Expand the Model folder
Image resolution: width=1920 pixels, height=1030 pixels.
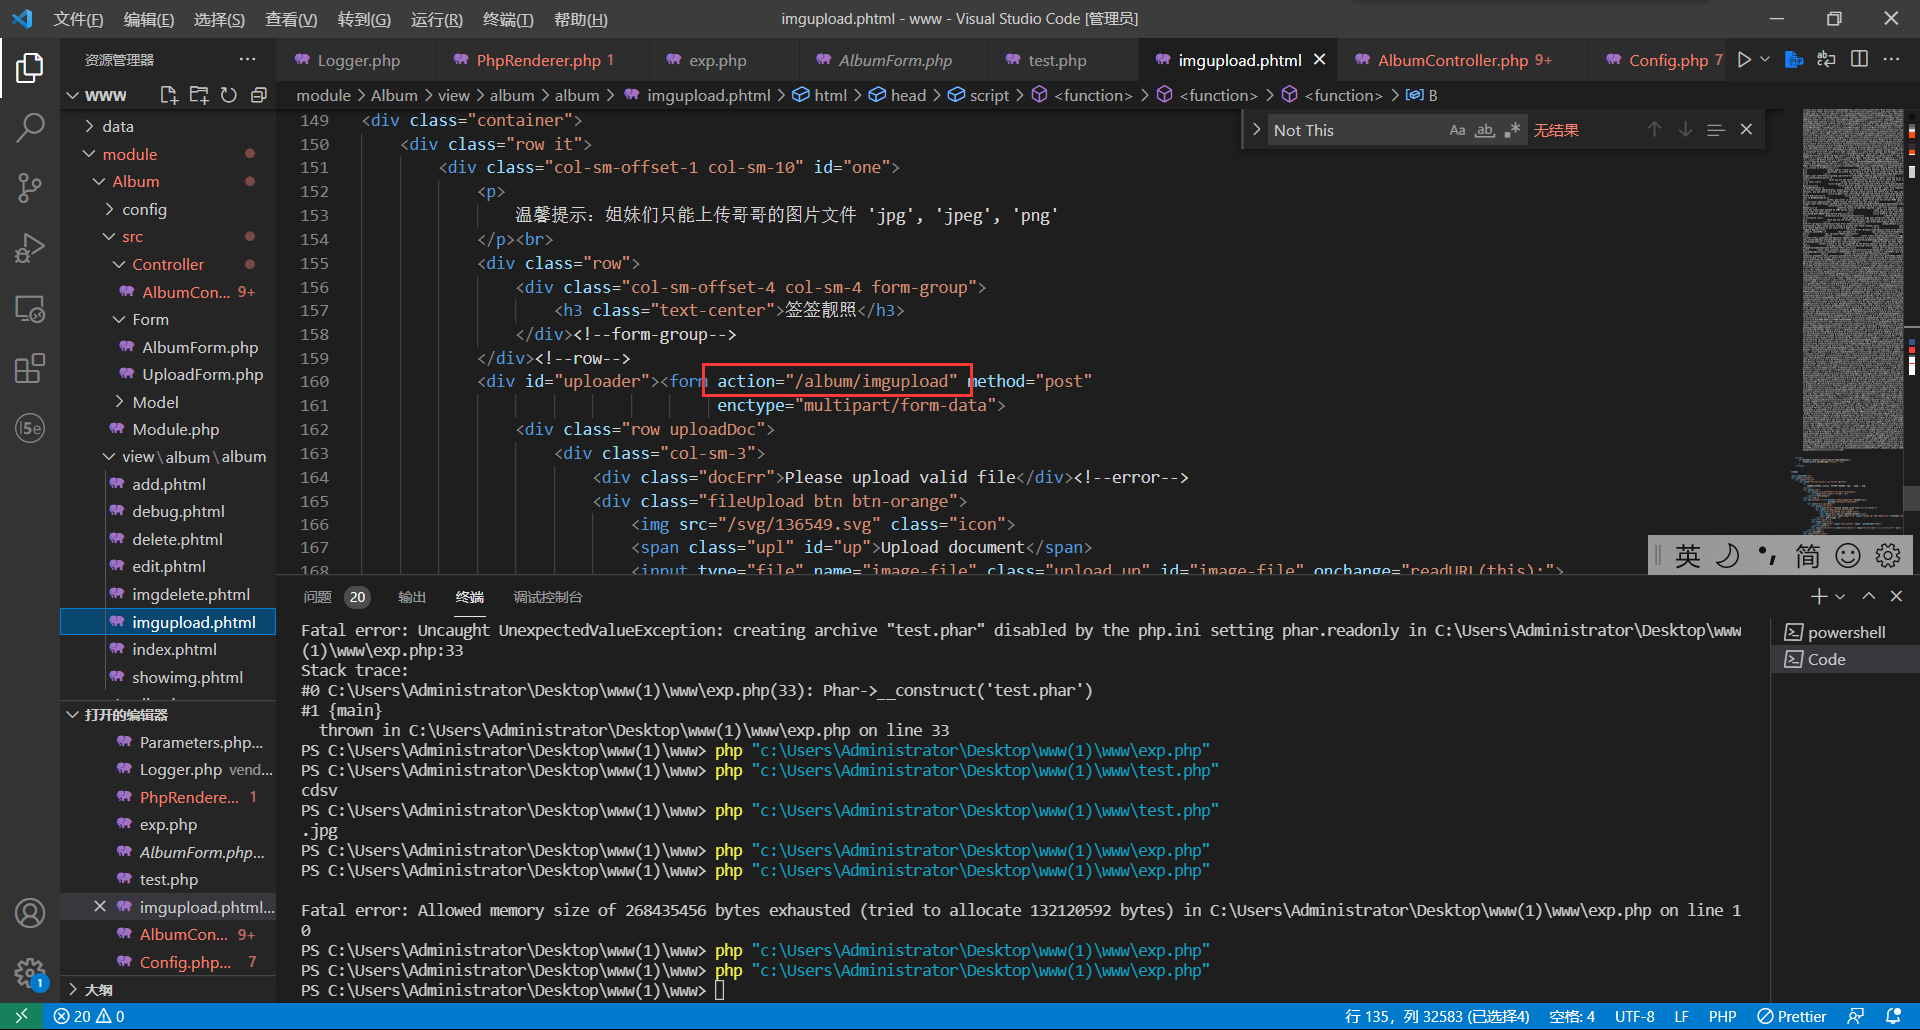point(120,402)
